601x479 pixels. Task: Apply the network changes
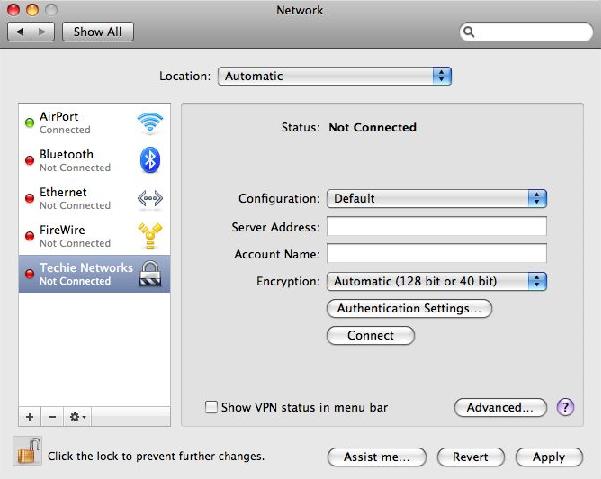(549, 457)
